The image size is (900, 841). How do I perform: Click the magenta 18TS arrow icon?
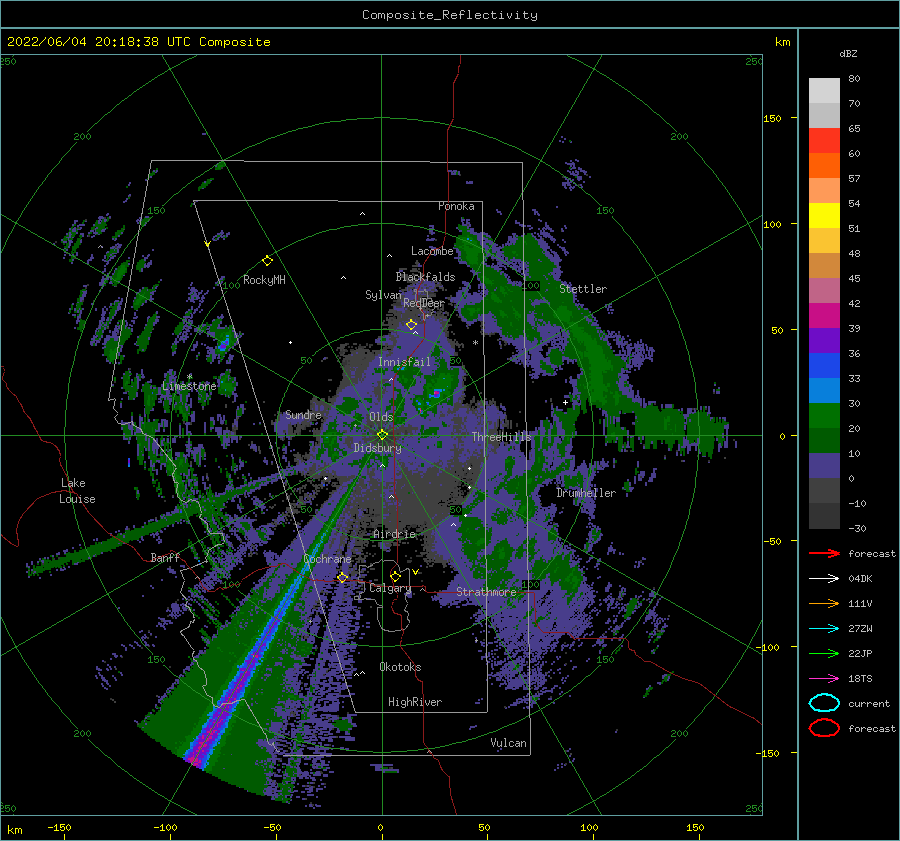pyautogui.click(x=824, y=679)
